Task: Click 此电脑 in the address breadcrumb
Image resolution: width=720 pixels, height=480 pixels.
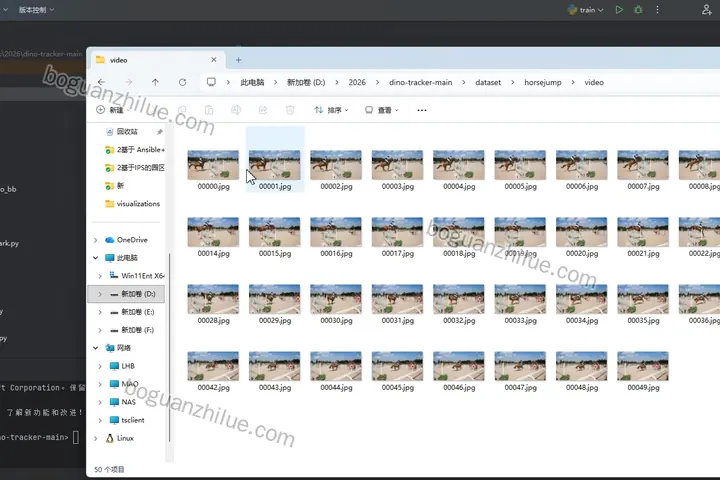Action: click(252, 82)
